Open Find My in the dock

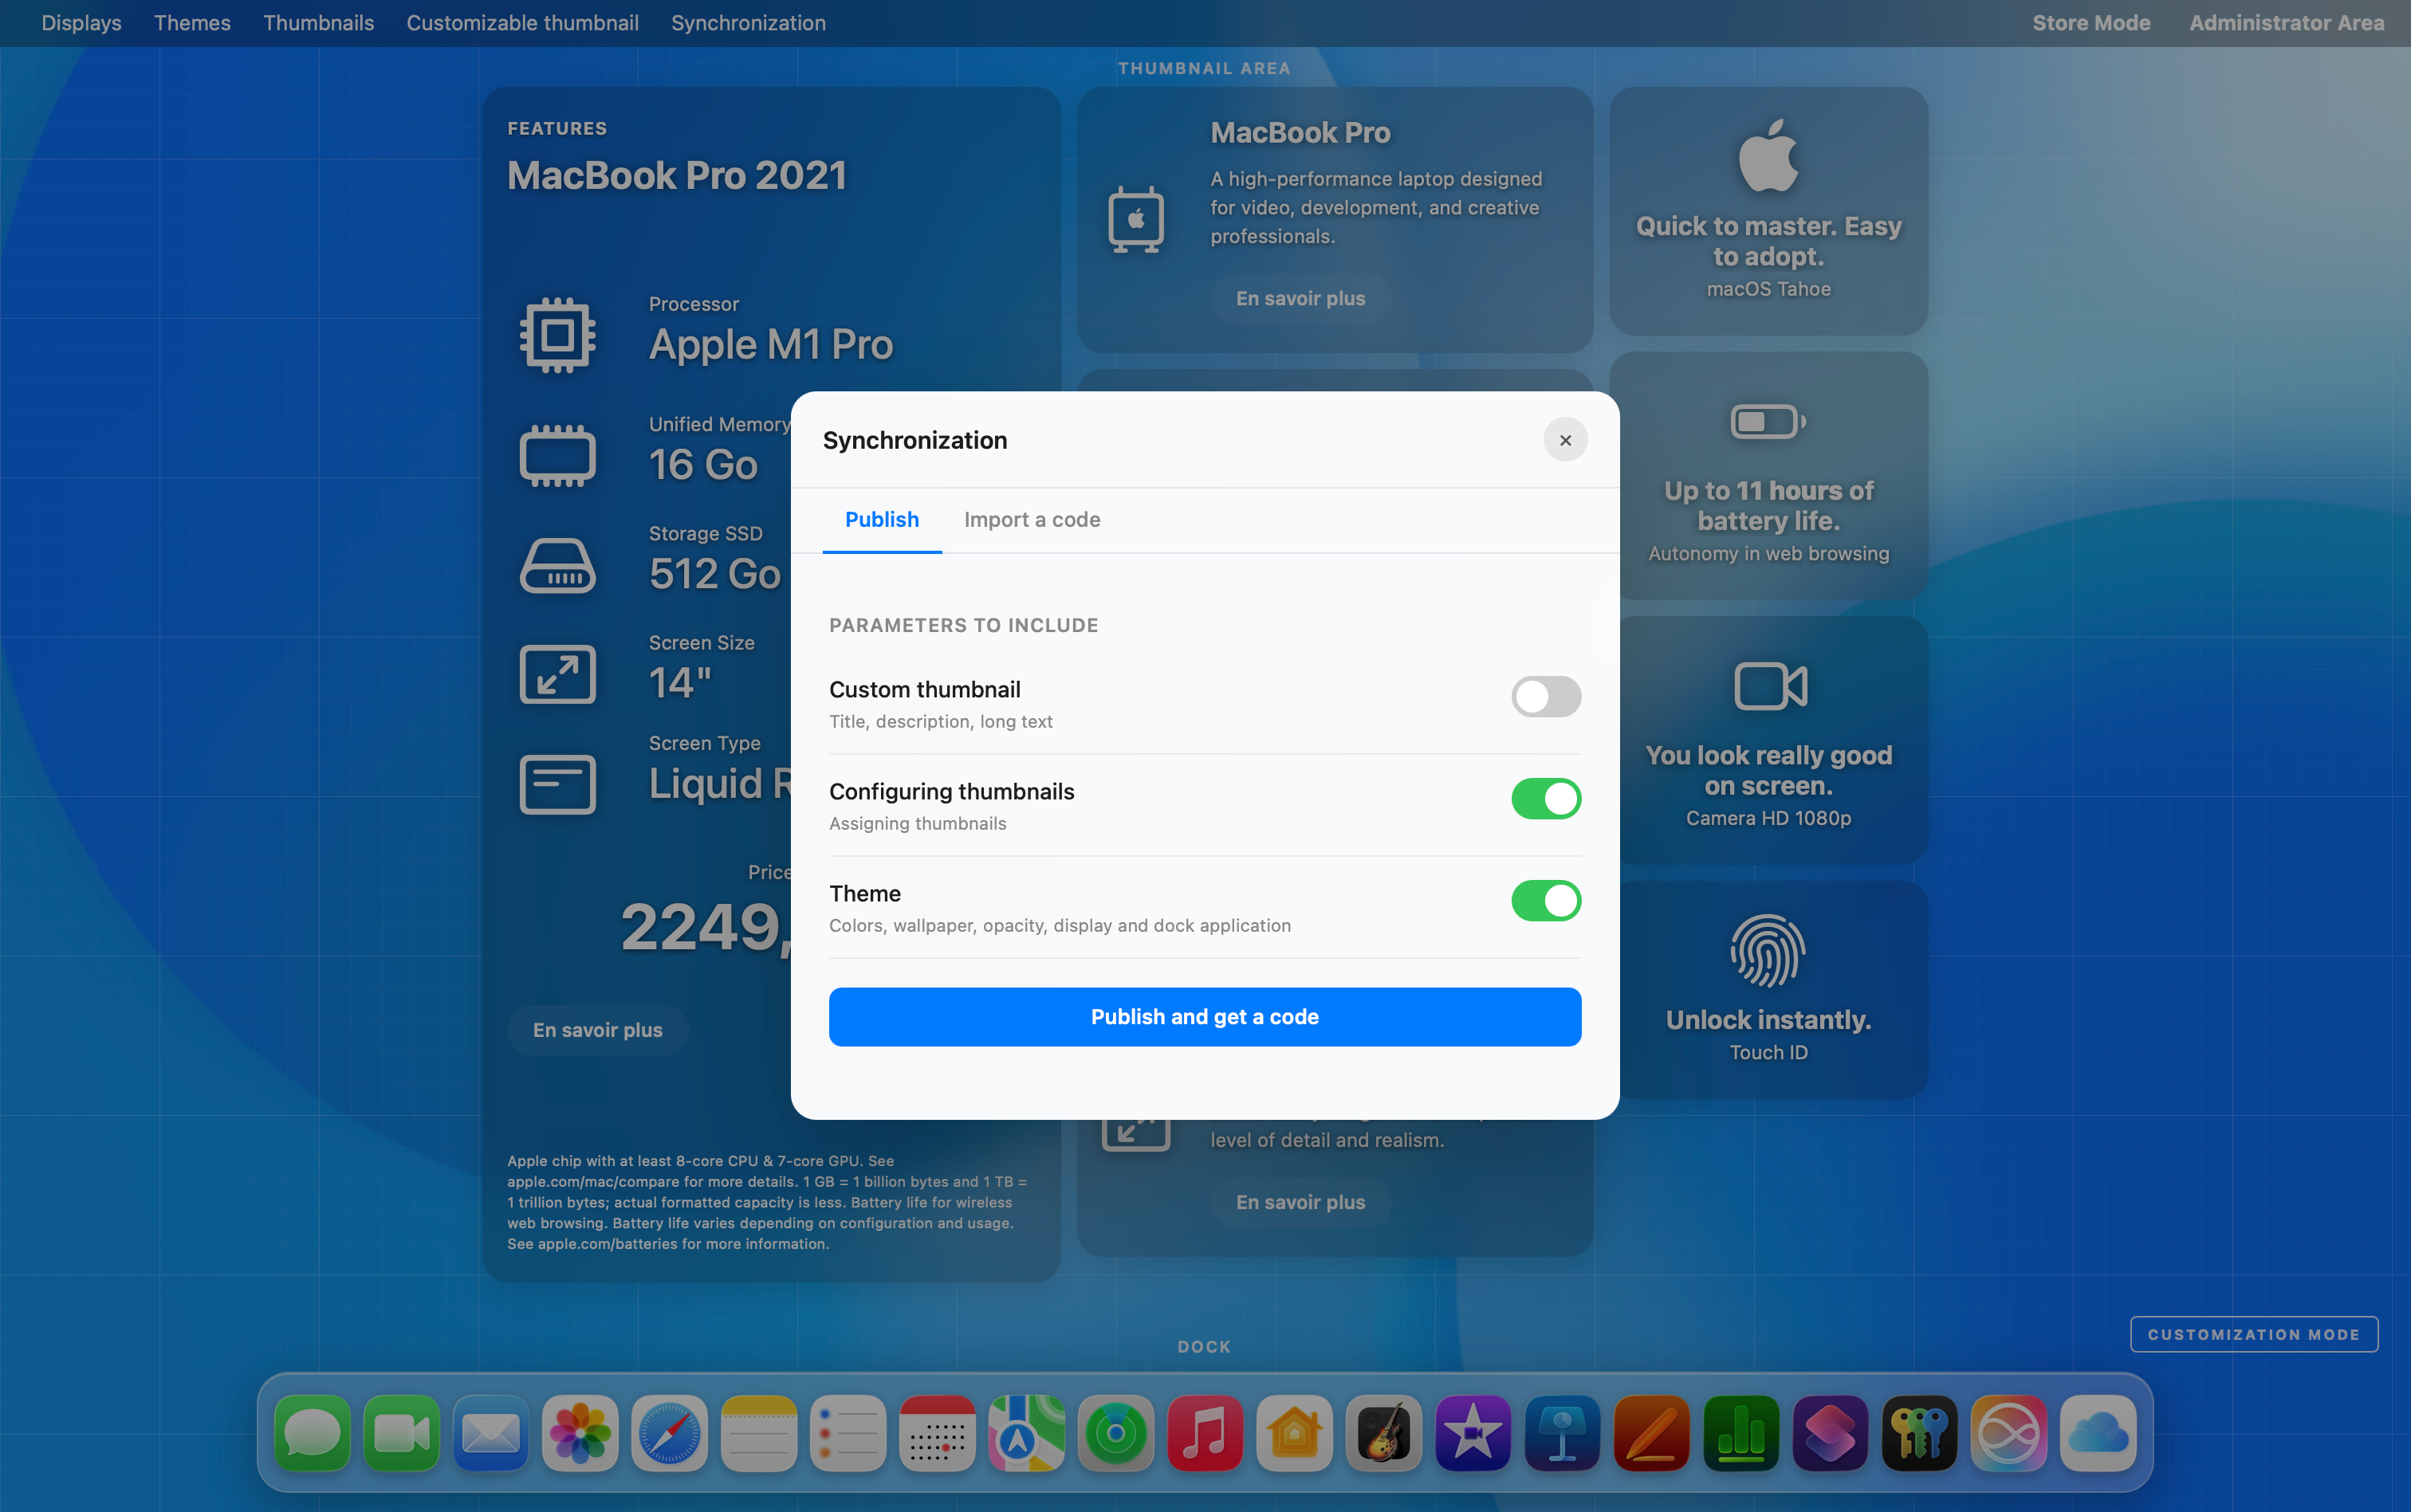click(1116, 1433)
